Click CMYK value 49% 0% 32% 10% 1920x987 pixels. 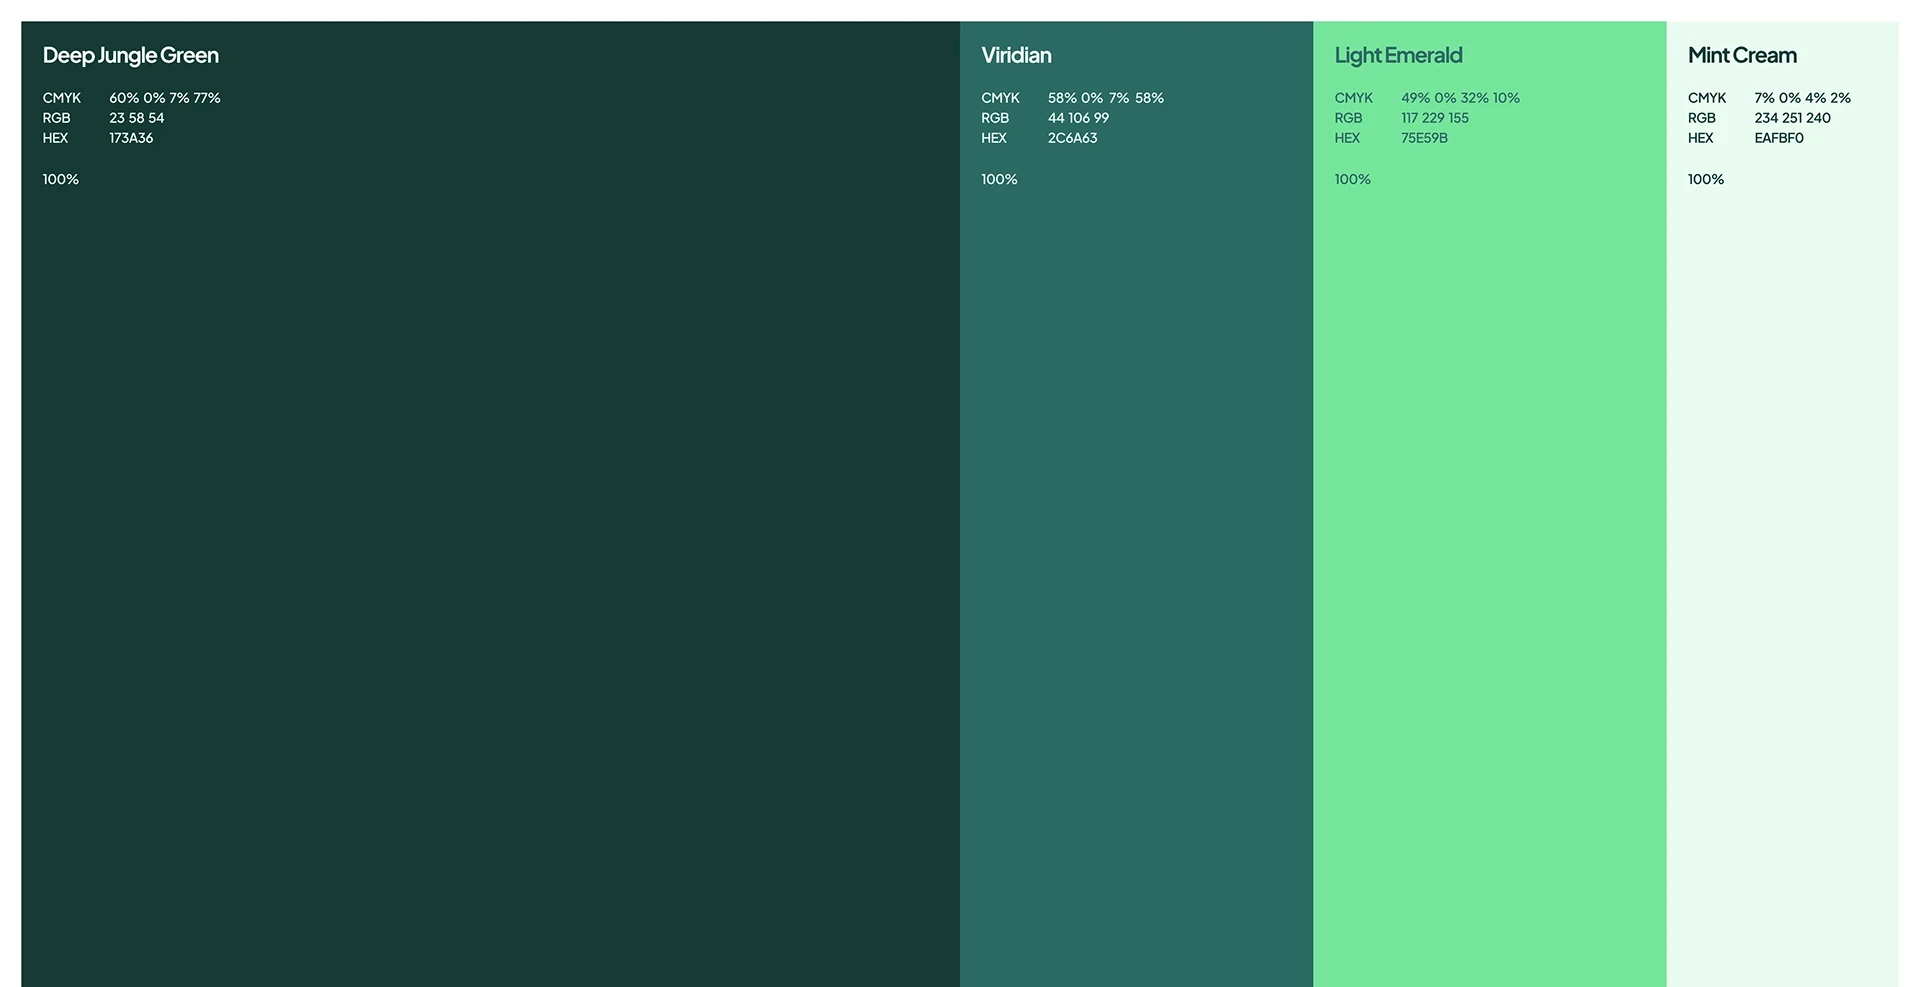coord(1460,98)
